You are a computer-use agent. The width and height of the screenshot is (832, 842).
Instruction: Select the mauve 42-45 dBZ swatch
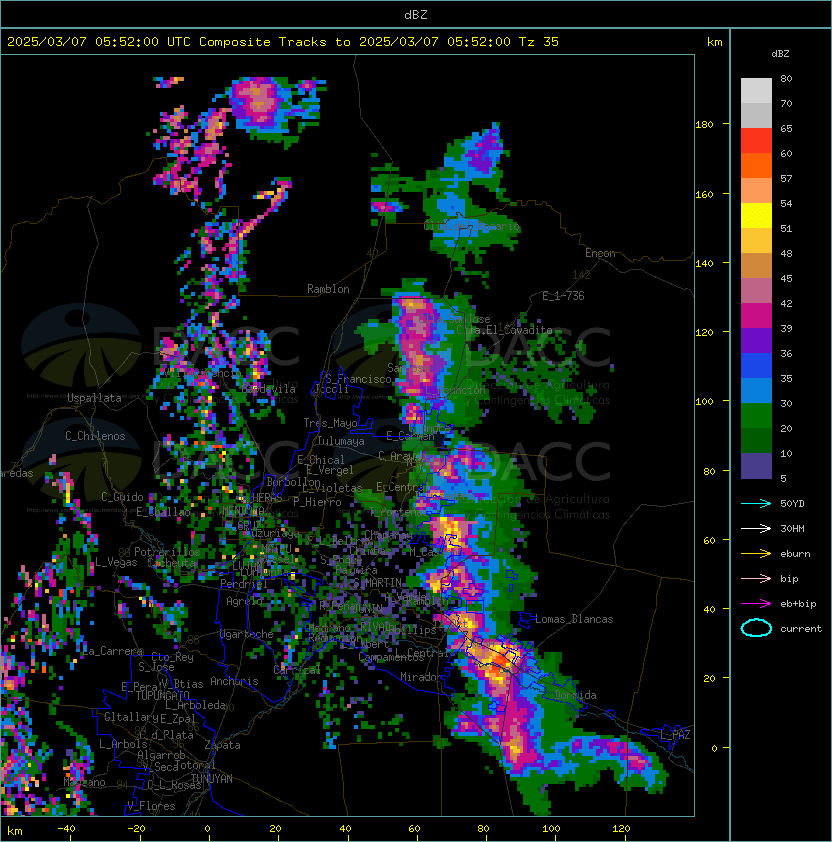click(756, 291)
